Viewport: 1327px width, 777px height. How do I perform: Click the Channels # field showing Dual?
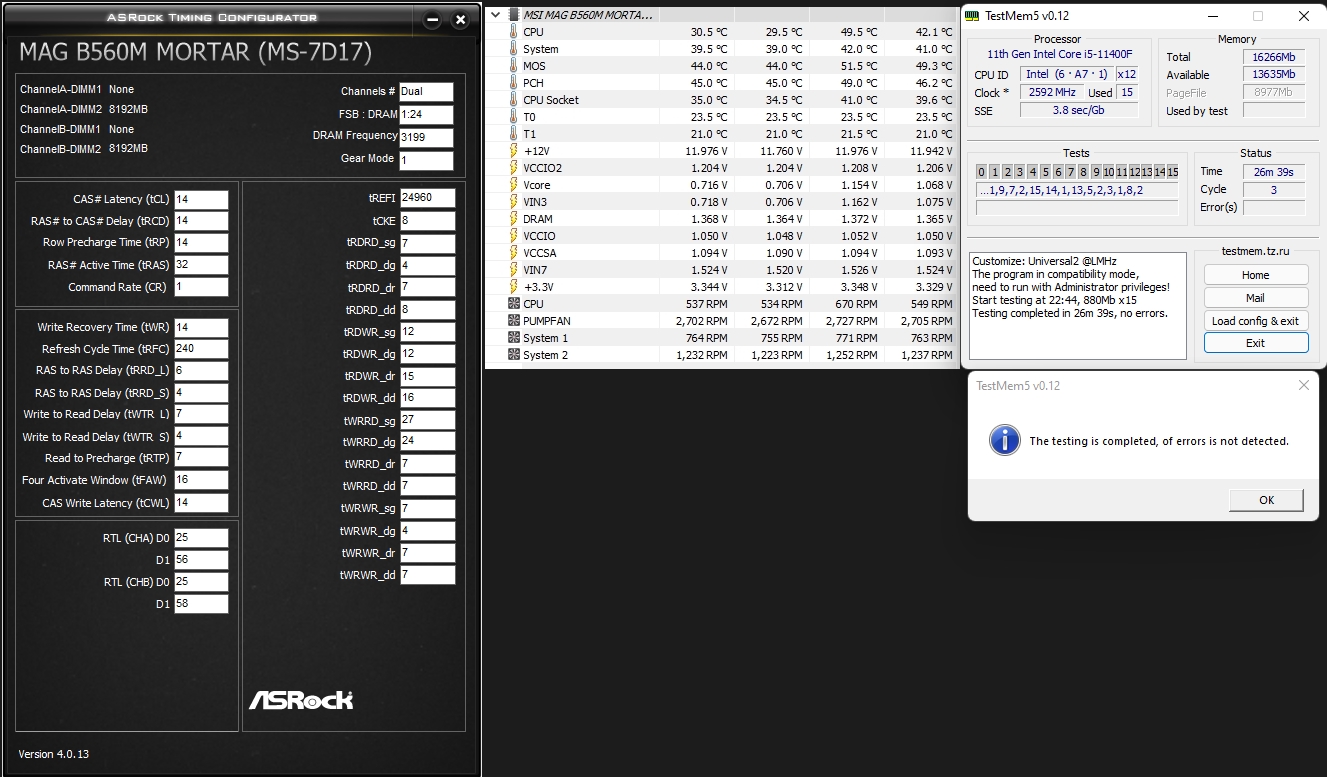pyautogui.click(x=426, y=92)
